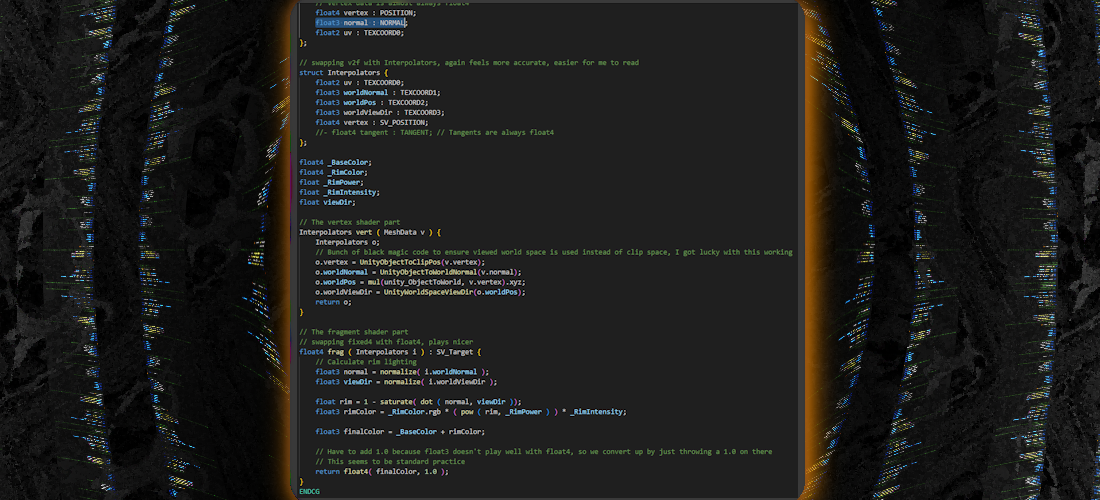Click the 'This seems to be standard practice' comment

(390, 461)
